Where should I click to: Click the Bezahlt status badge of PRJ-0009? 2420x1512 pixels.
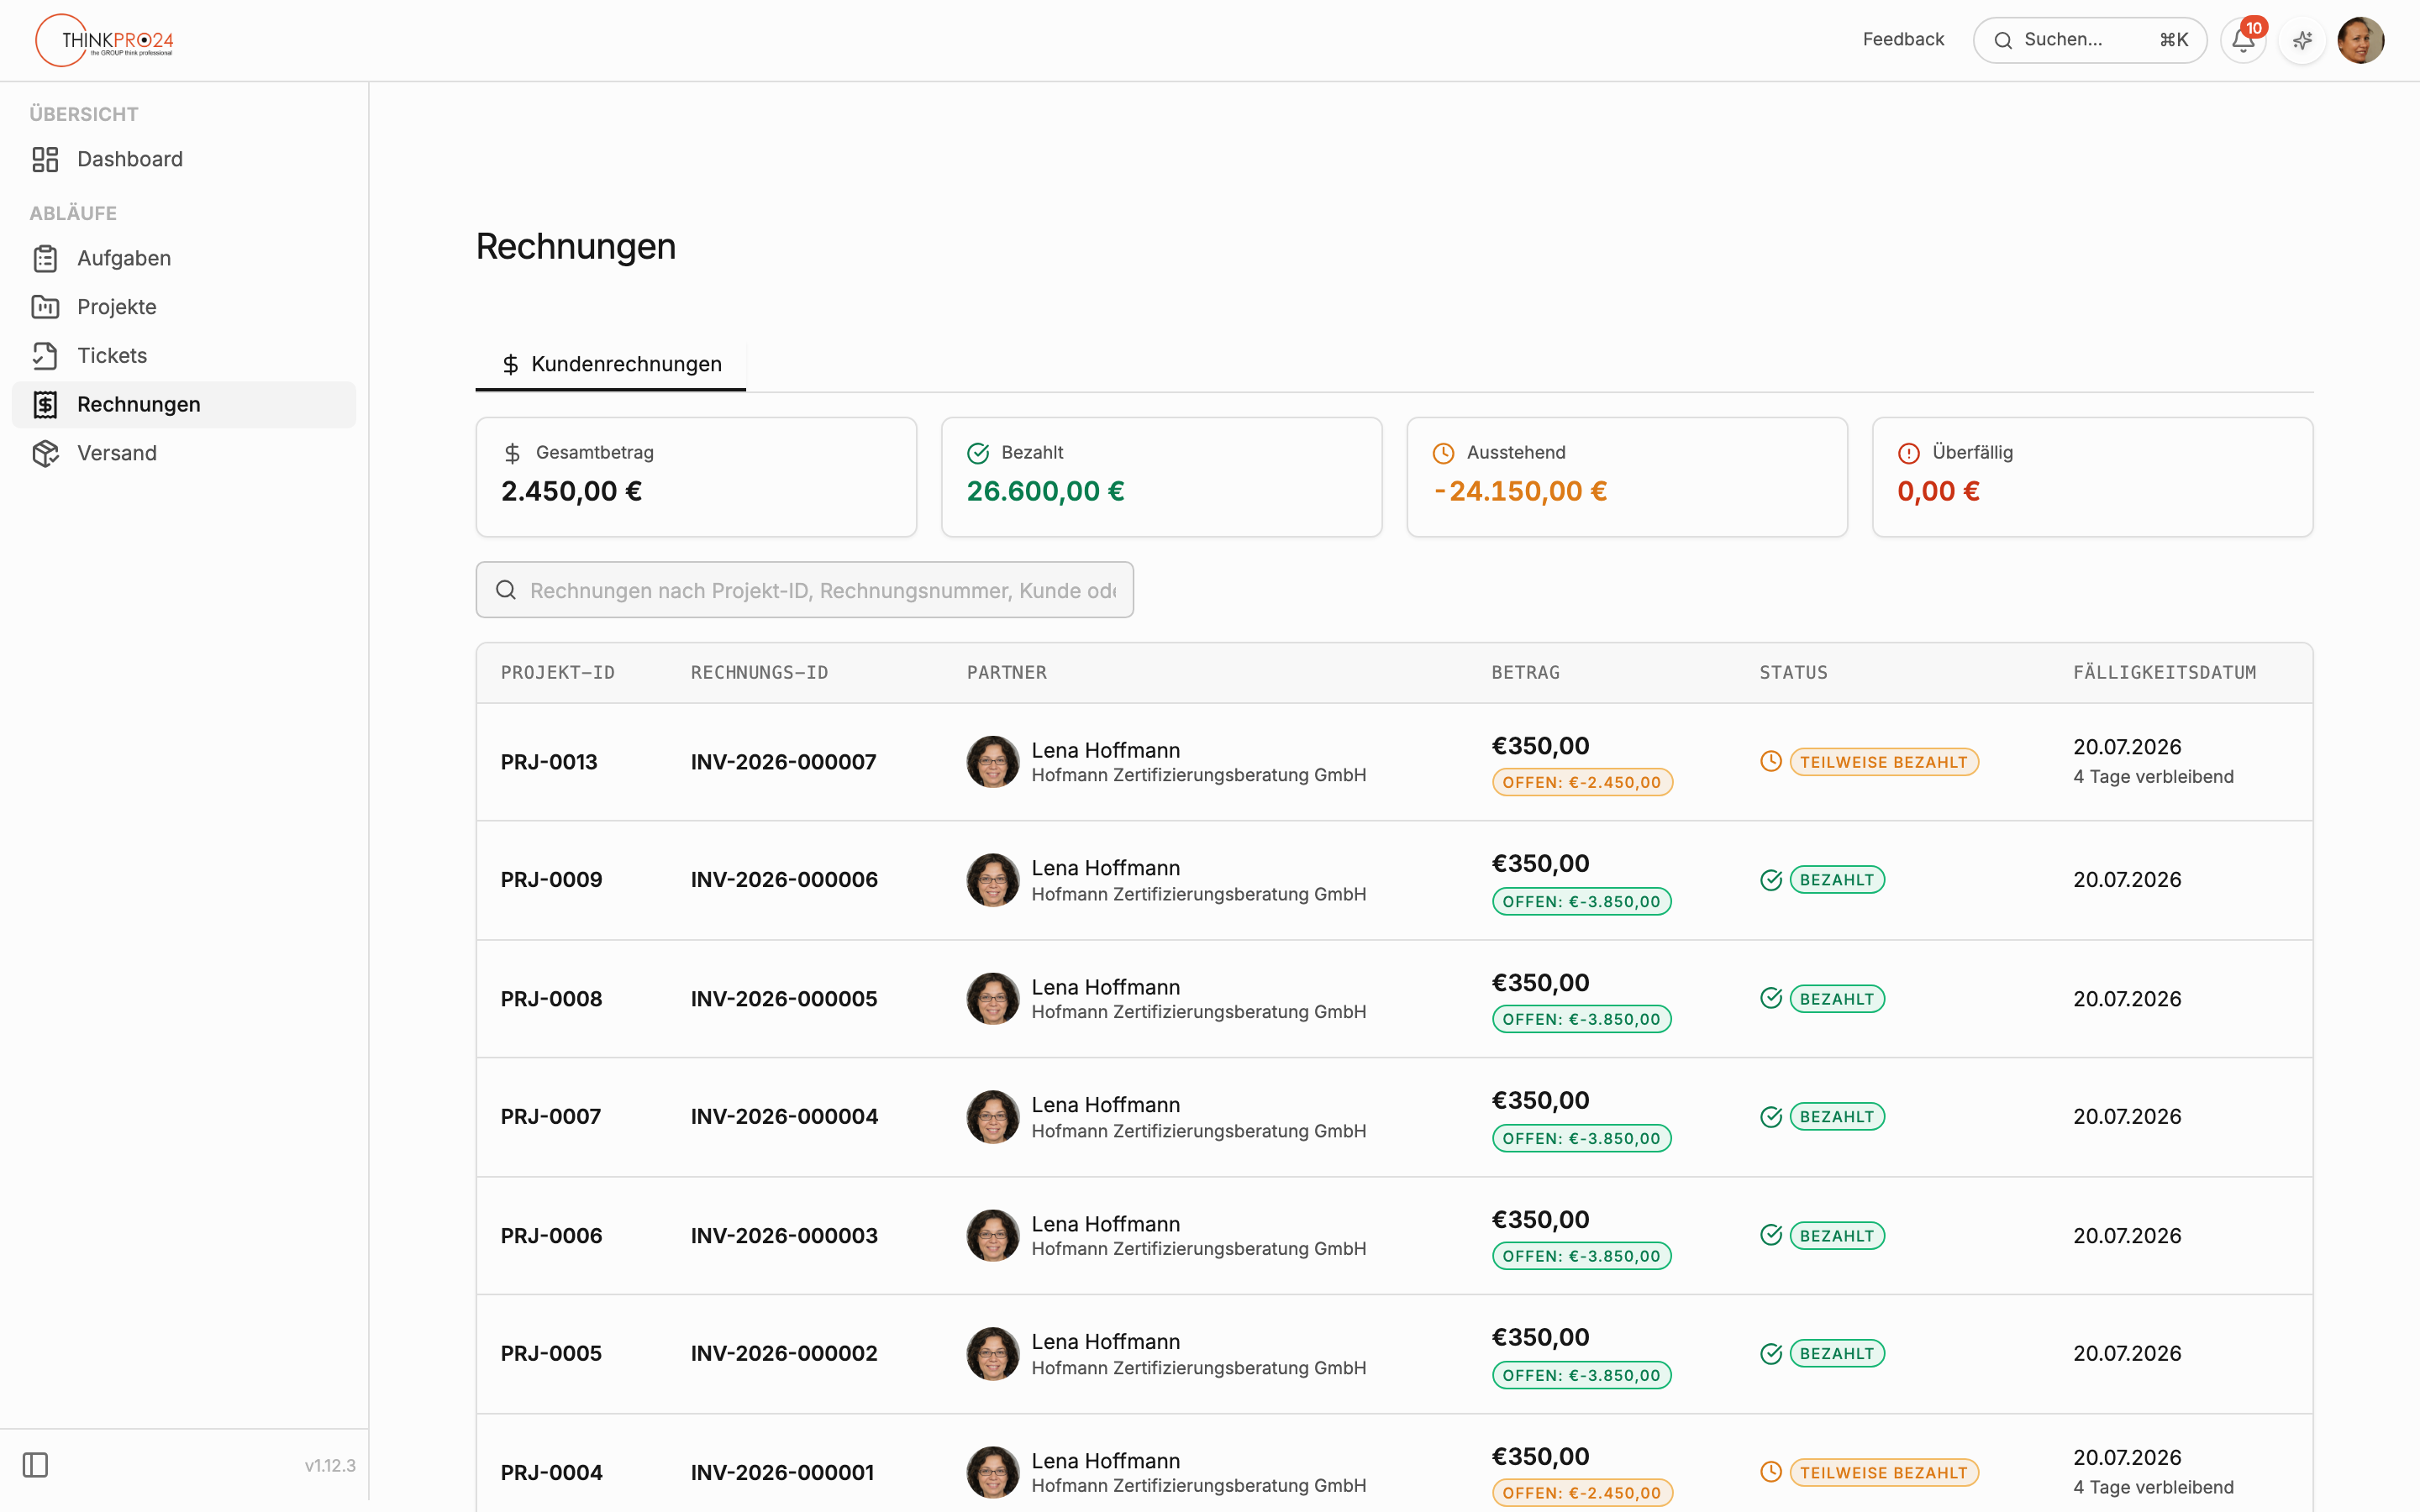click(1837, 880)
